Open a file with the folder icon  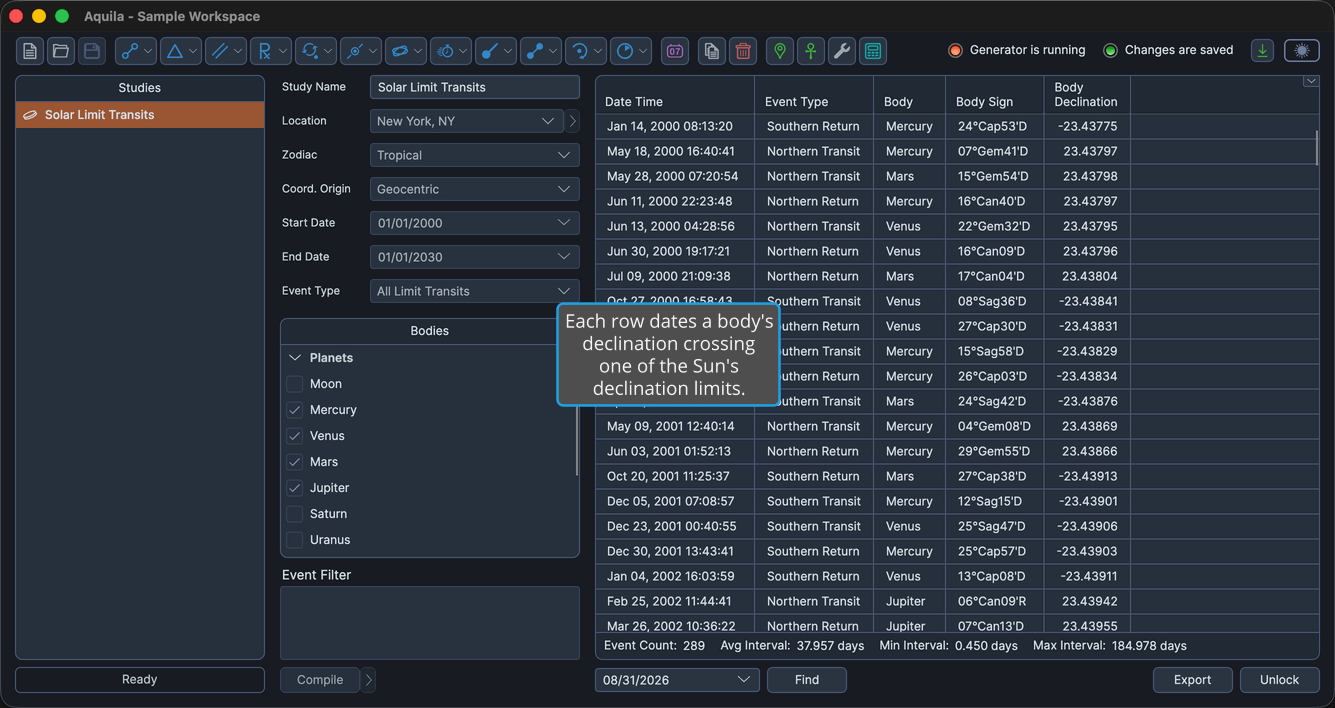61,51
